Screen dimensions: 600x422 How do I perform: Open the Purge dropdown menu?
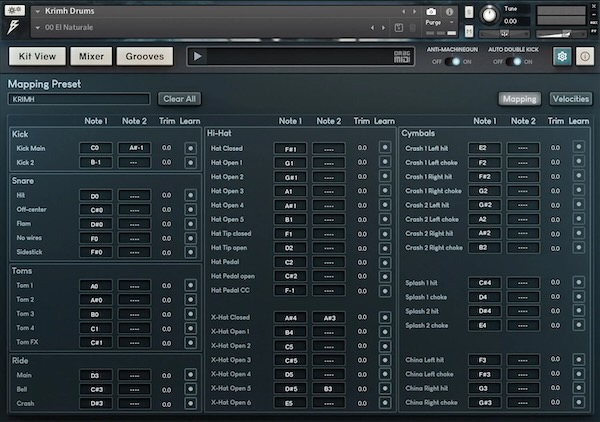(x=440, y=23)
